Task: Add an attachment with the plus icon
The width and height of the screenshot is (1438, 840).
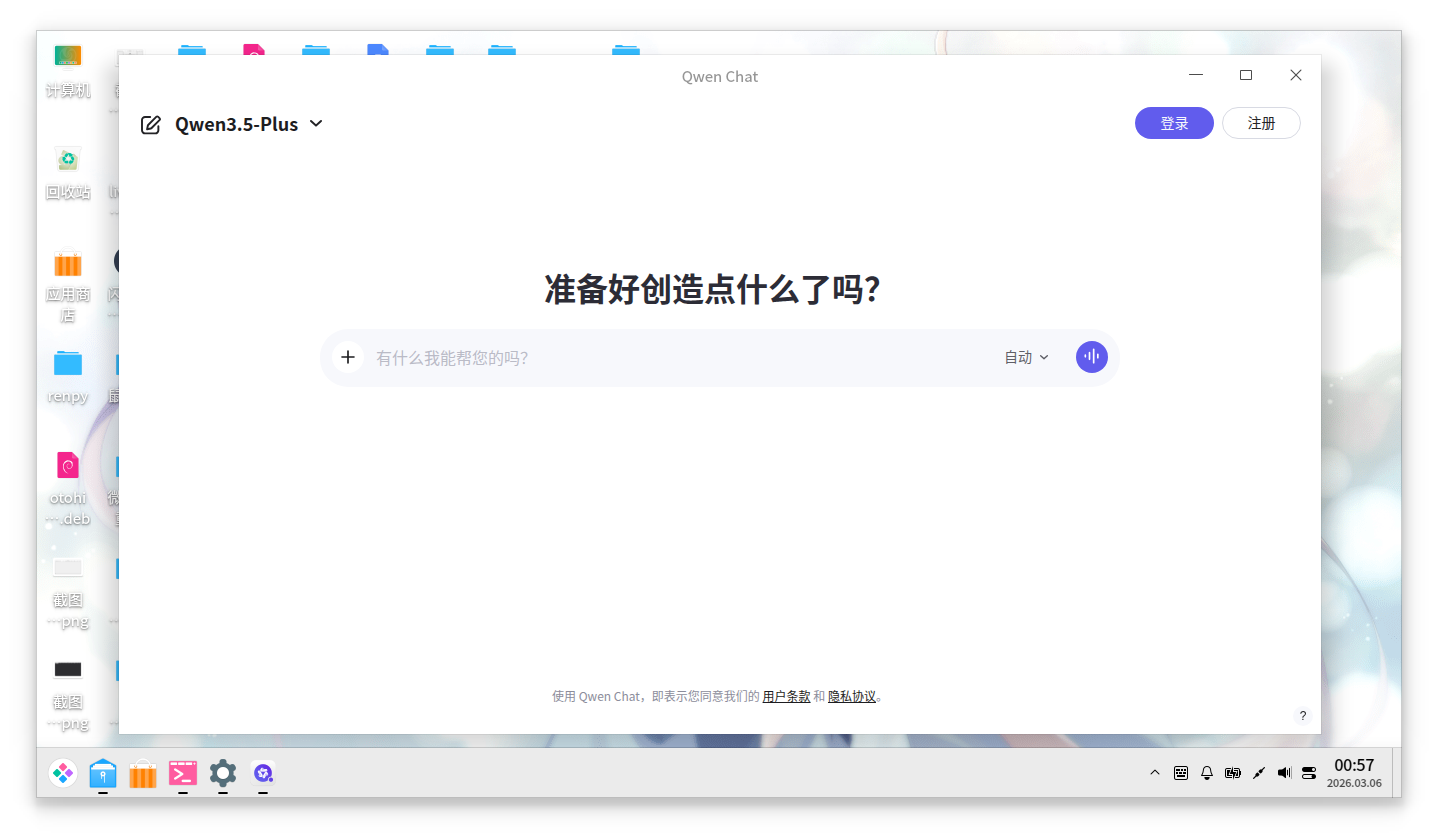Action: point(348,357)
